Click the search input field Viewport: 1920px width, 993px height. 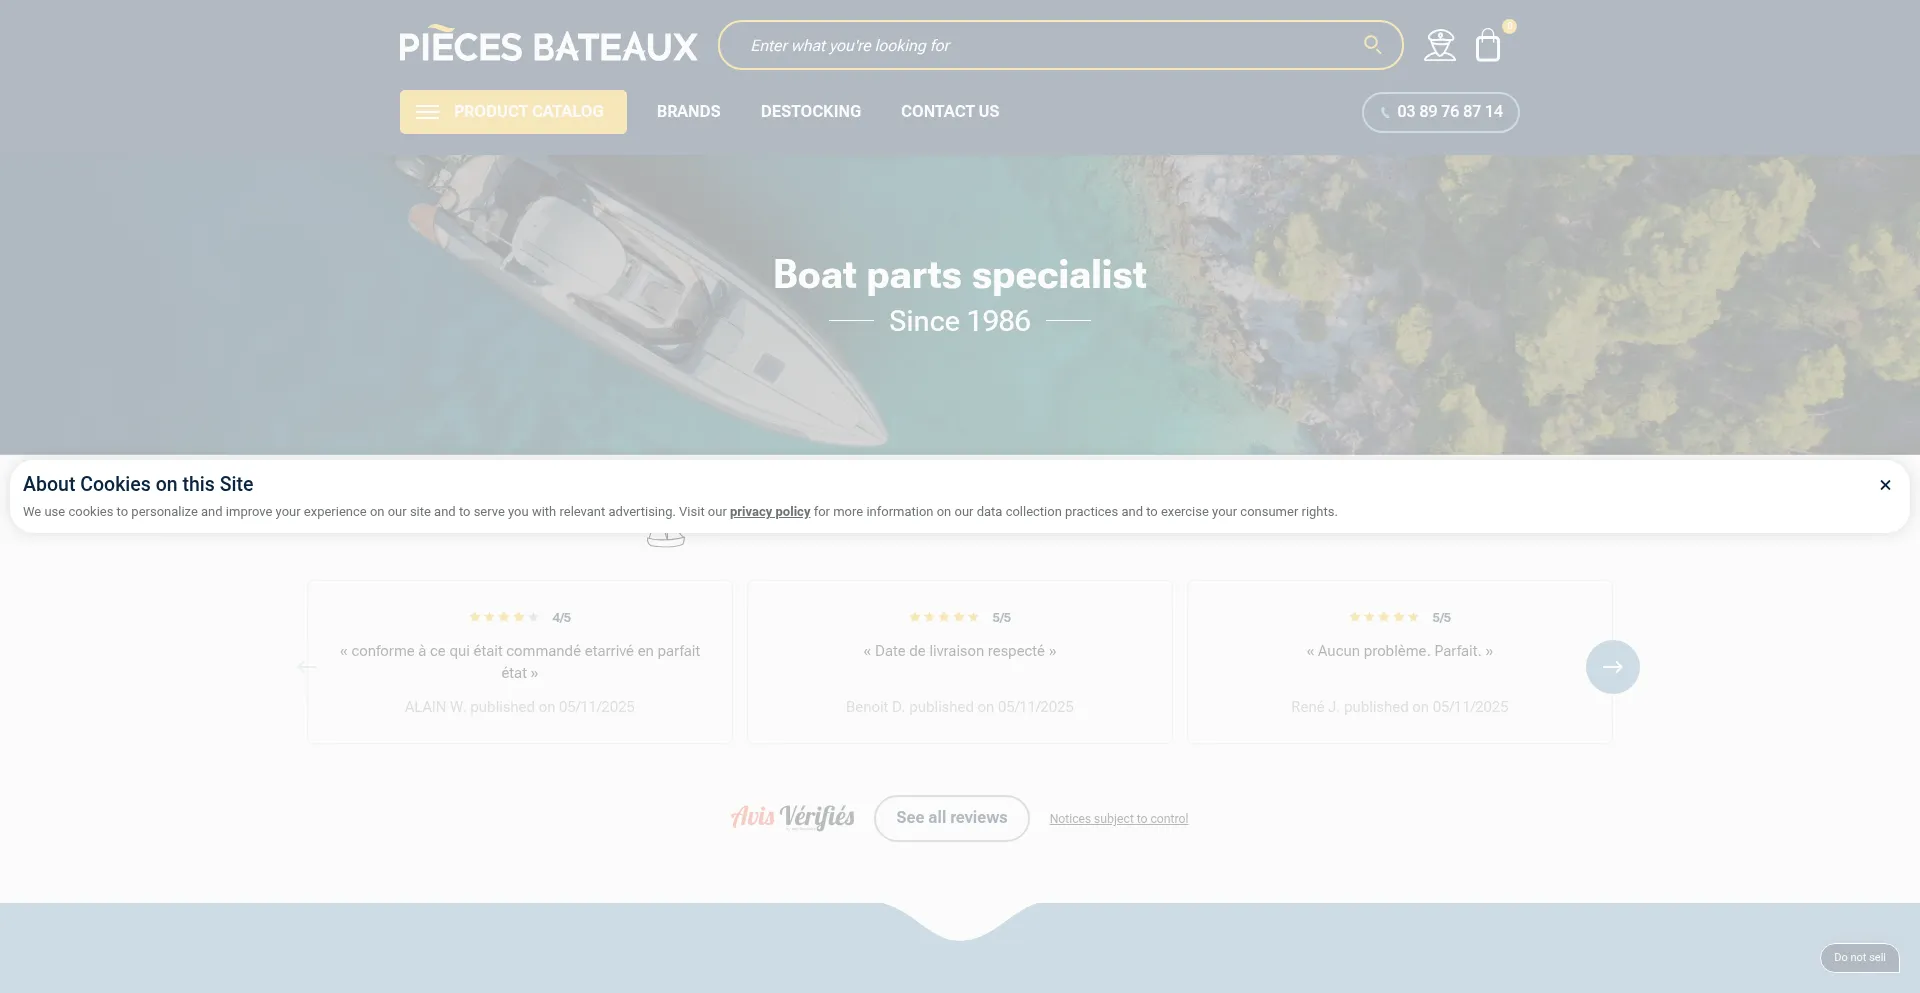pyautogui.click(x=1050, y=45)
